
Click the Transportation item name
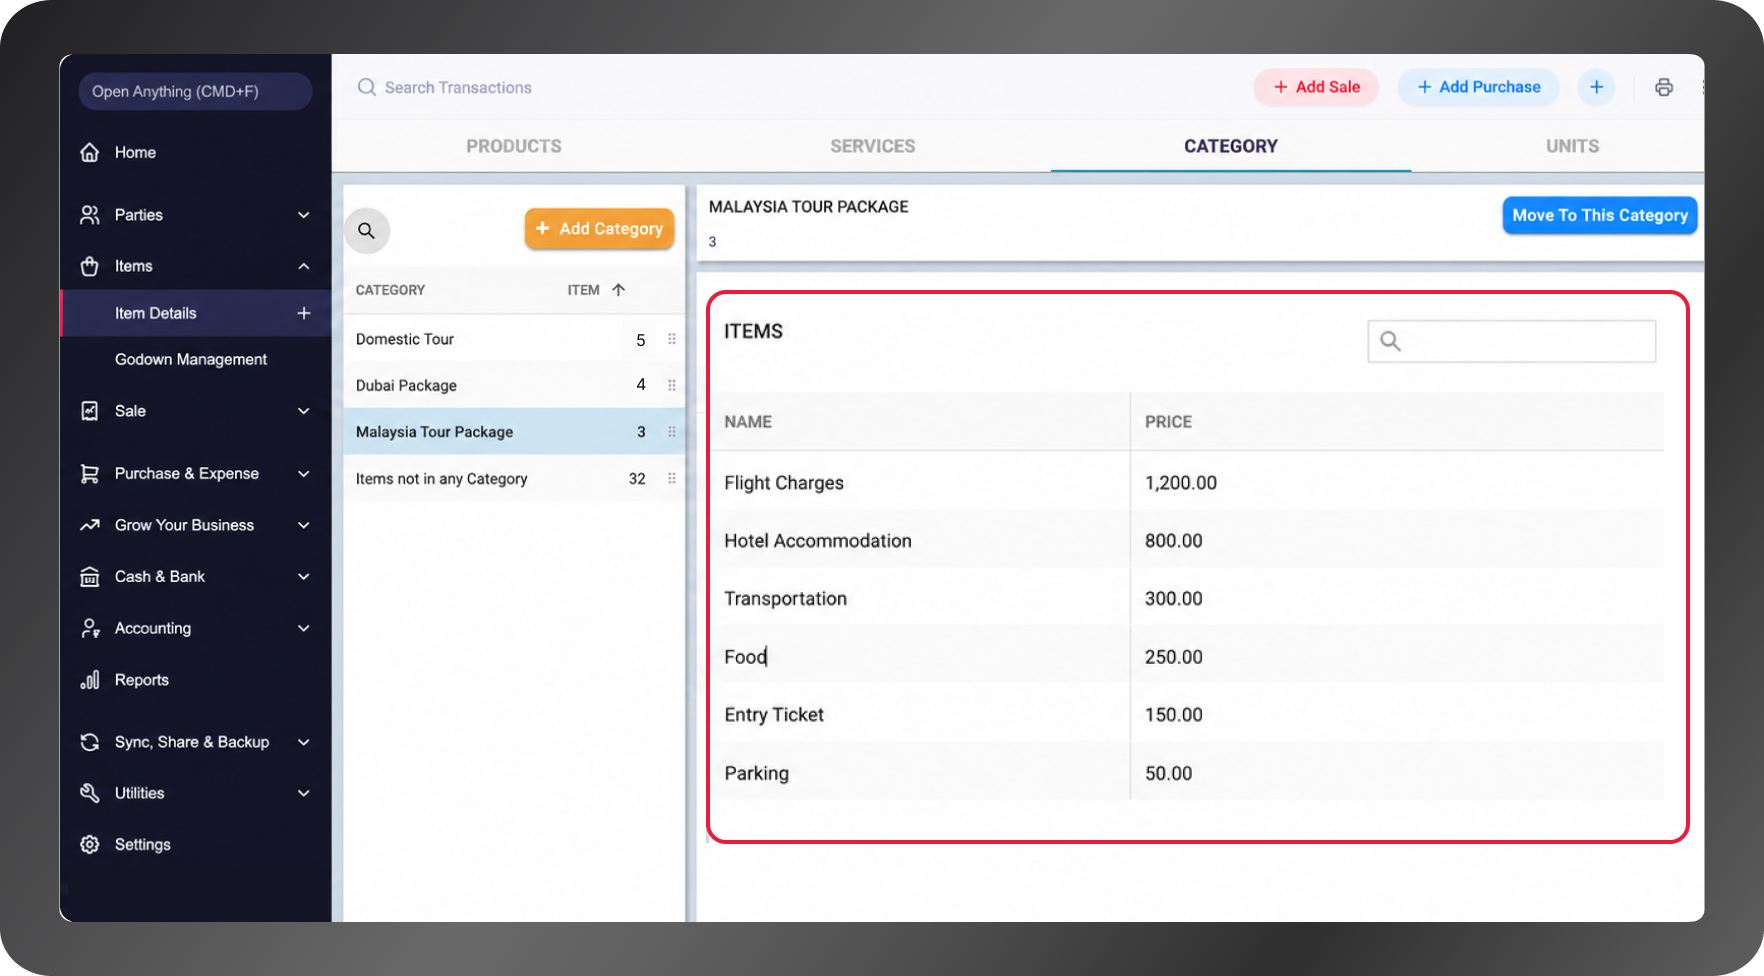(786, 599)
